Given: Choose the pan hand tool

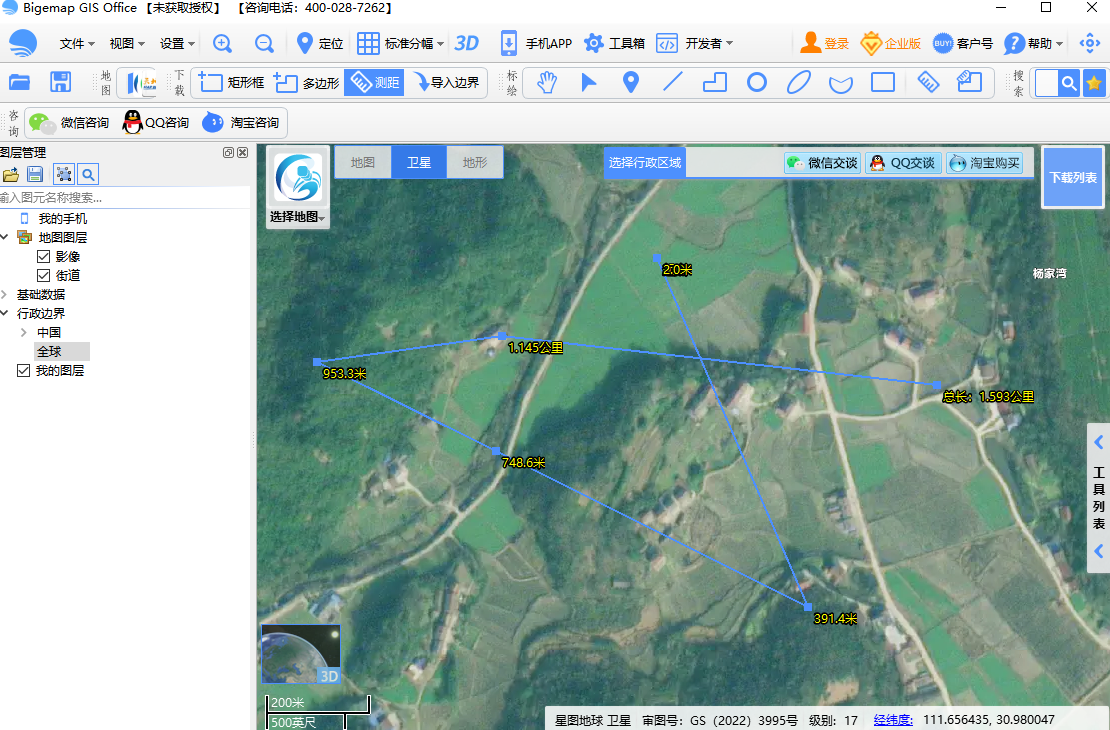Looking at the screenshot, I should click(x=545, y=83).
